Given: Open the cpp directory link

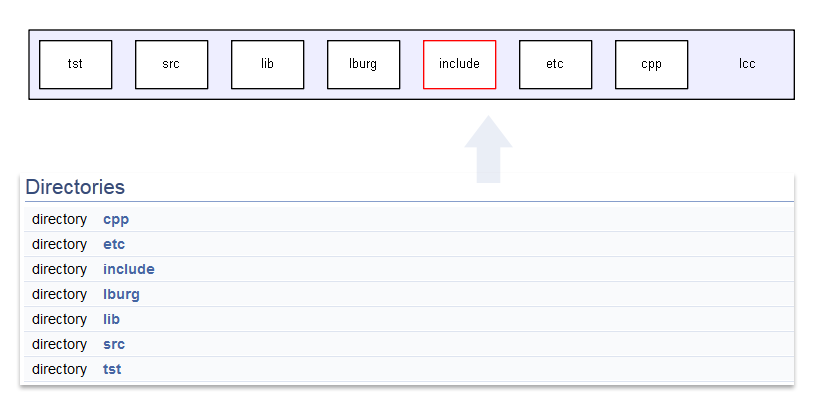Looking at the screenshot, I should coord(116,219).
